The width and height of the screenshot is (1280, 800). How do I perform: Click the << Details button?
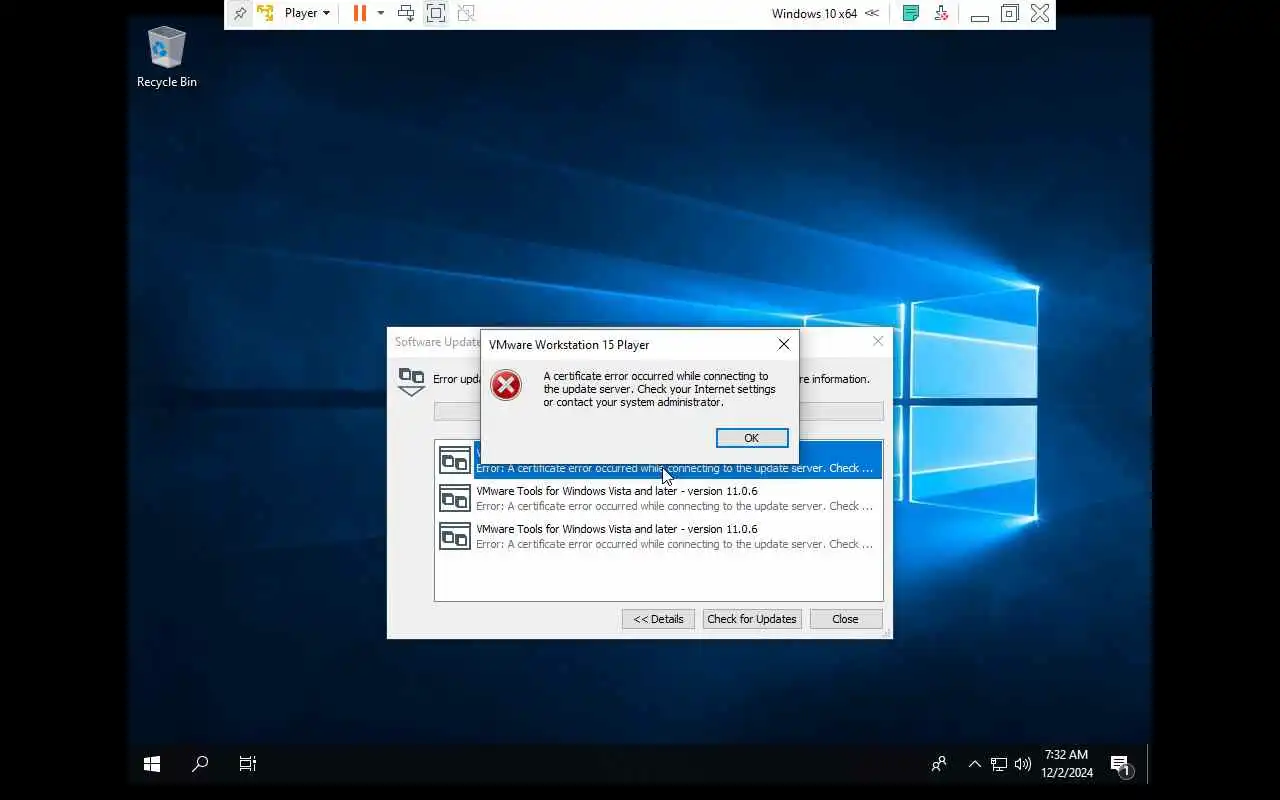coord(659,619)
